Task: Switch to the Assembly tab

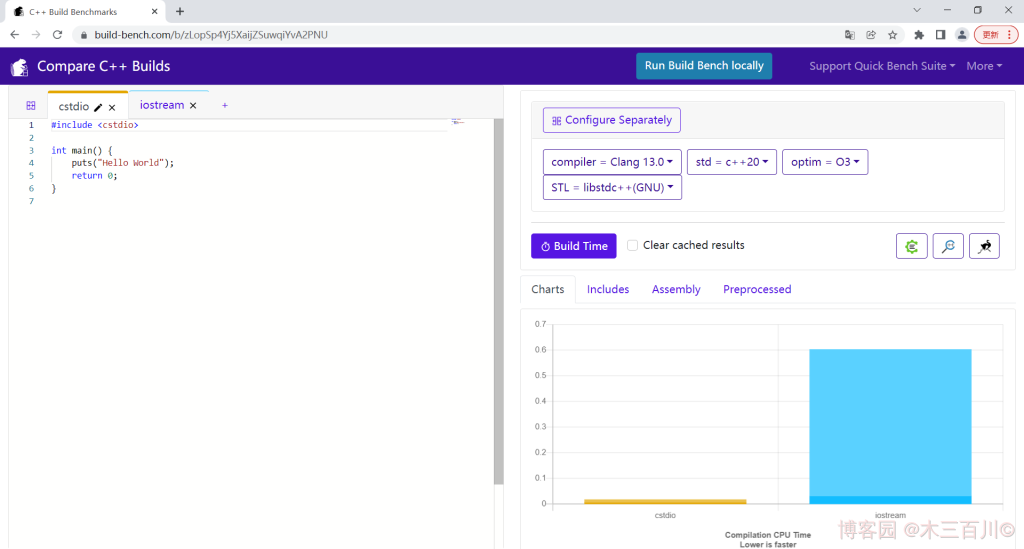Action: tap(676, 289)
